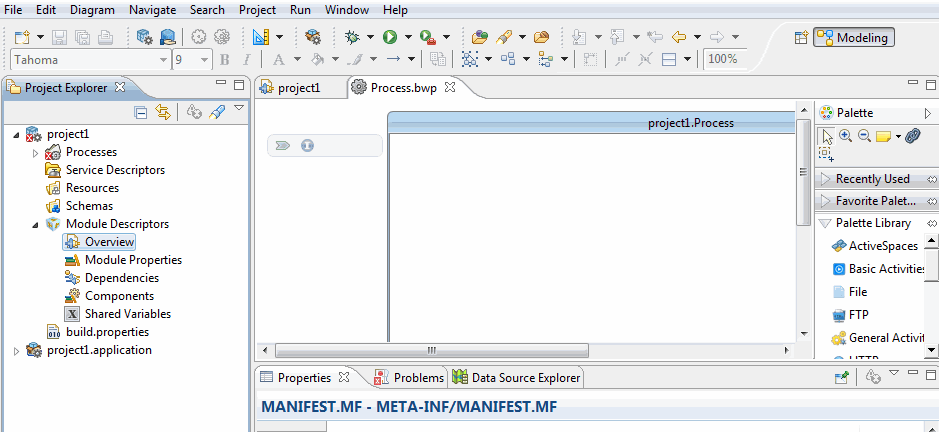
Task: Select Dependencies tree item
Action: (x=122, y=278)
